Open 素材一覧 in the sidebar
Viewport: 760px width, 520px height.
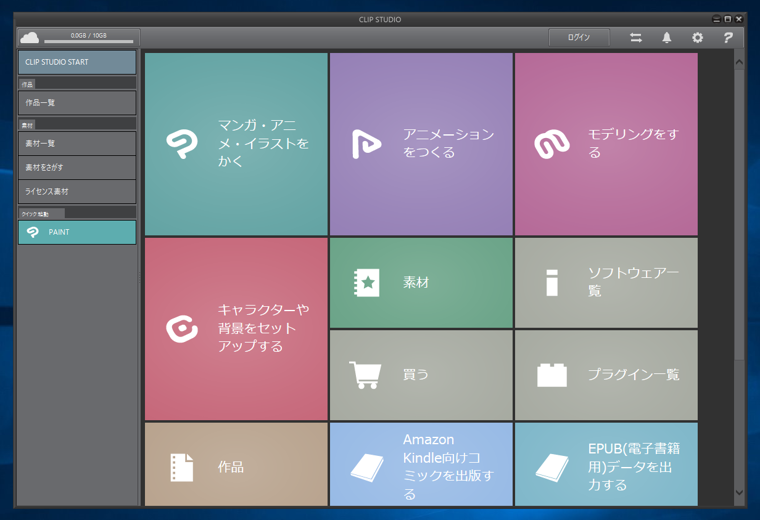point(77,143)
